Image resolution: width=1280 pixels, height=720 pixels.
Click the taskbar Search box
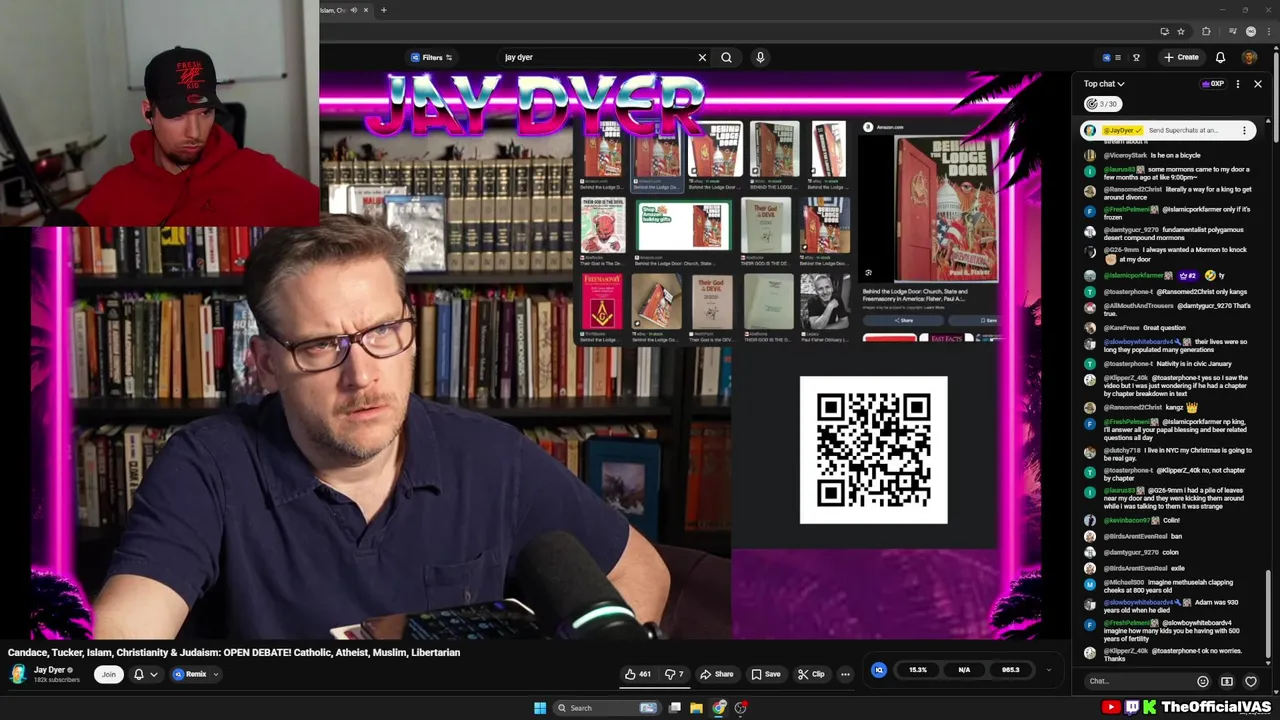tap(608, 708)
